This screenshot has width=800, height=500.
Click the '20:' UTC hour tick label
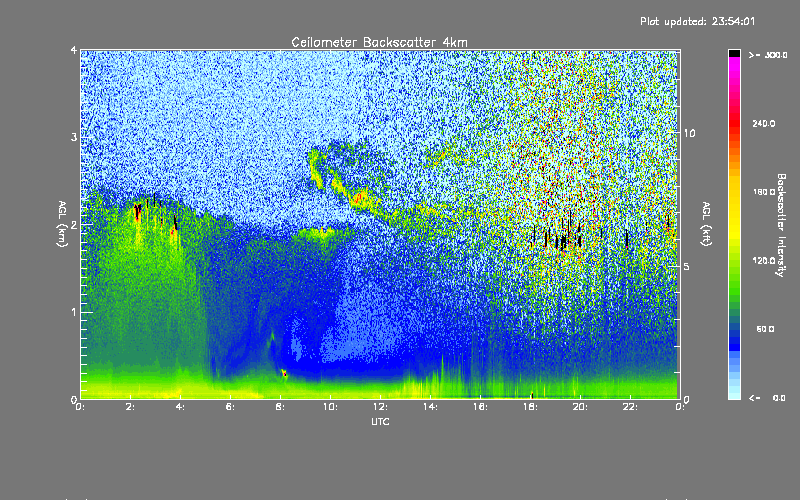click(x=580, y=407)
